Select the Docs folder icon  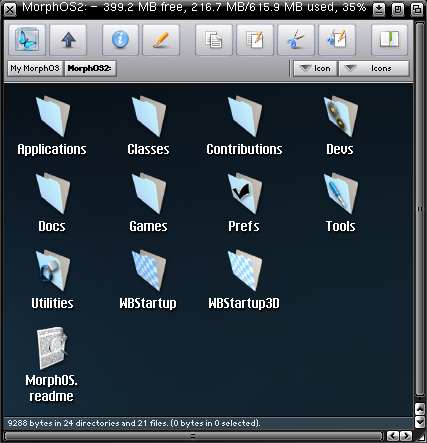(x=53, y=194)
